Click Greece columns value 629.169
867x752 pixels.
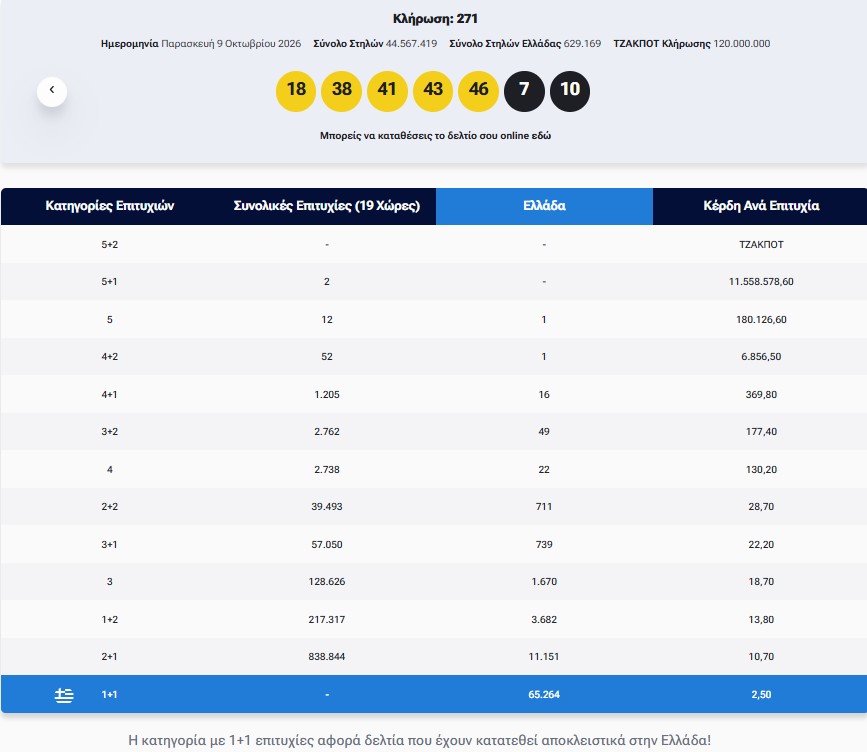coord(582,44)
